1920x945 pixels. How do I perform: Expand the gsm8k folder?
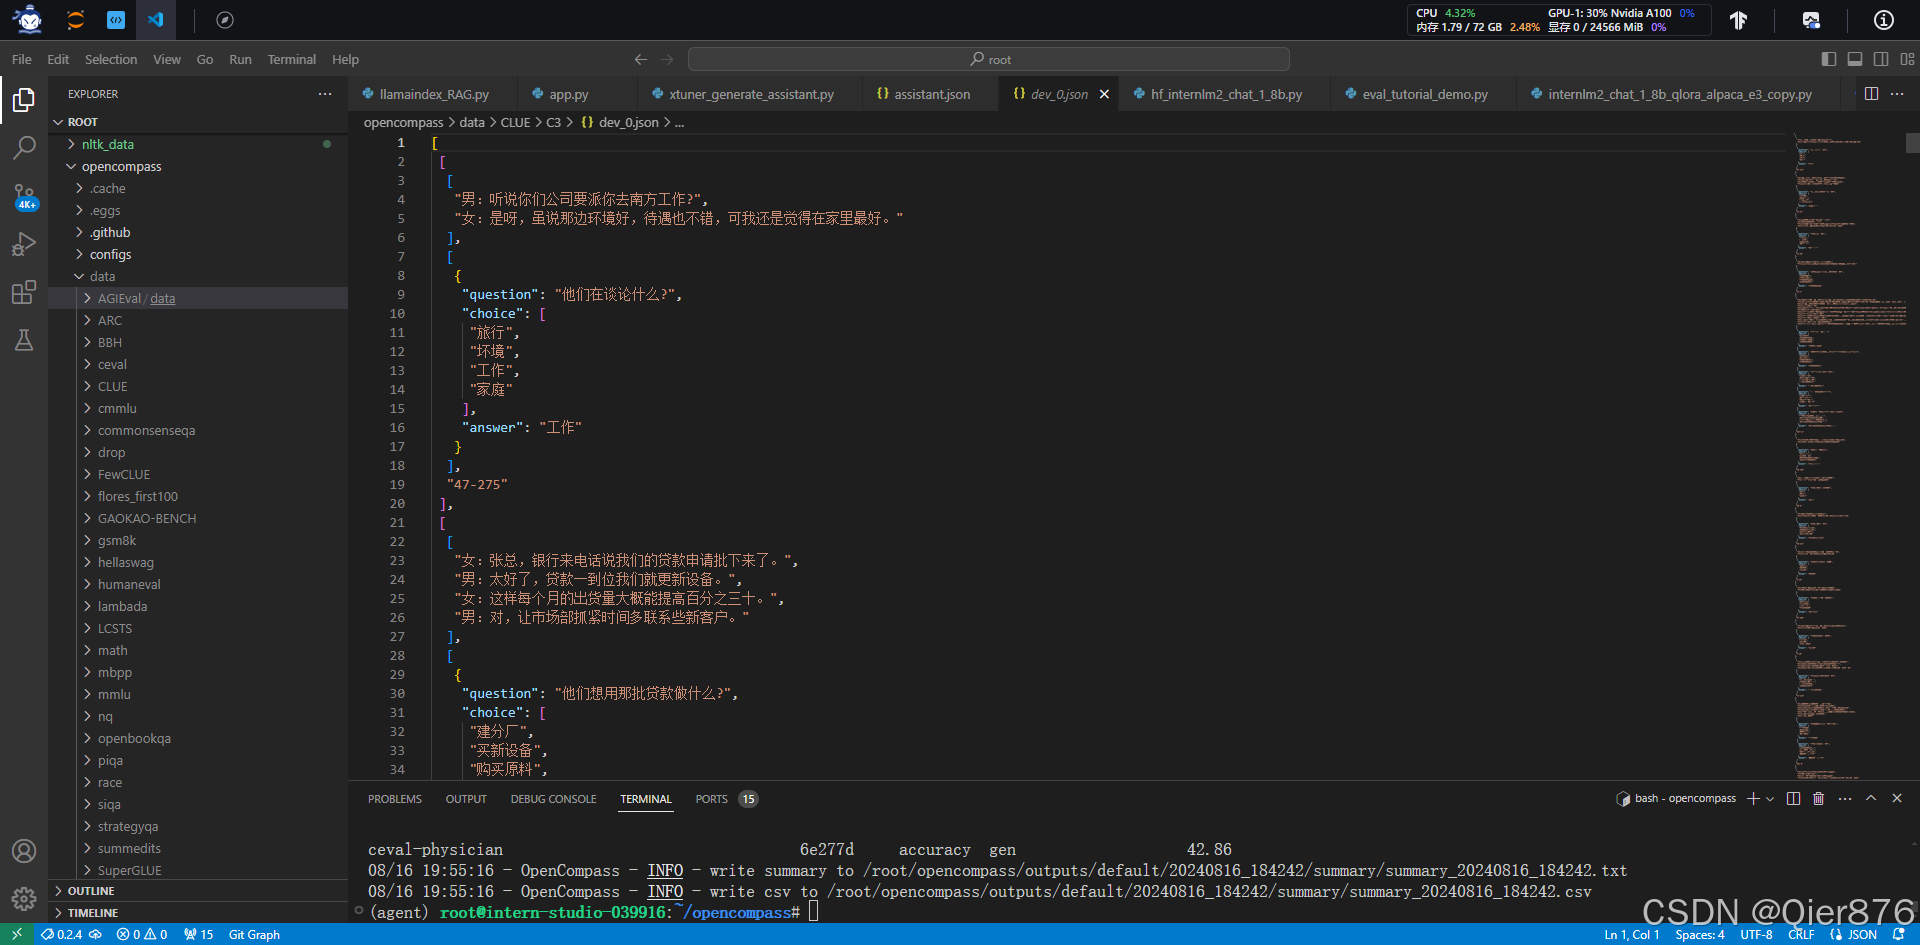[x=198, y=540]
